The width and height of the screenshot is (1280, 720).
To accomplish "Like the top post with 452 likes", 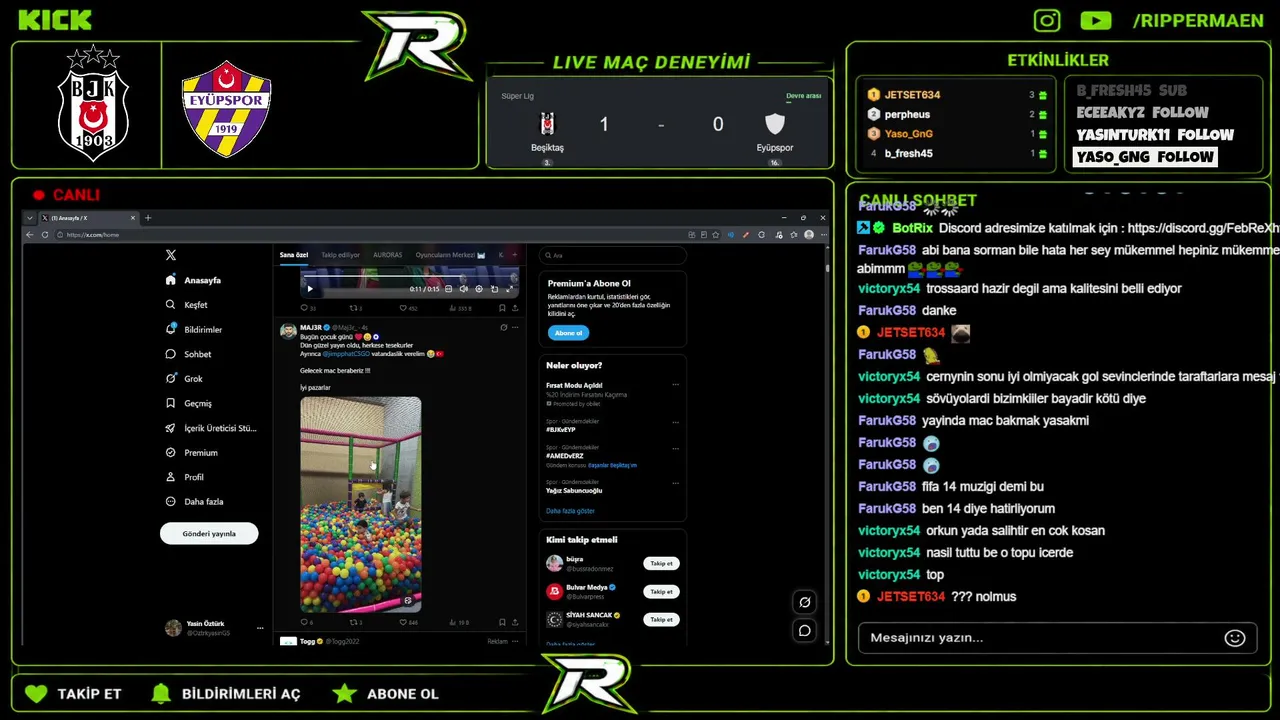I will click(408, 308).
